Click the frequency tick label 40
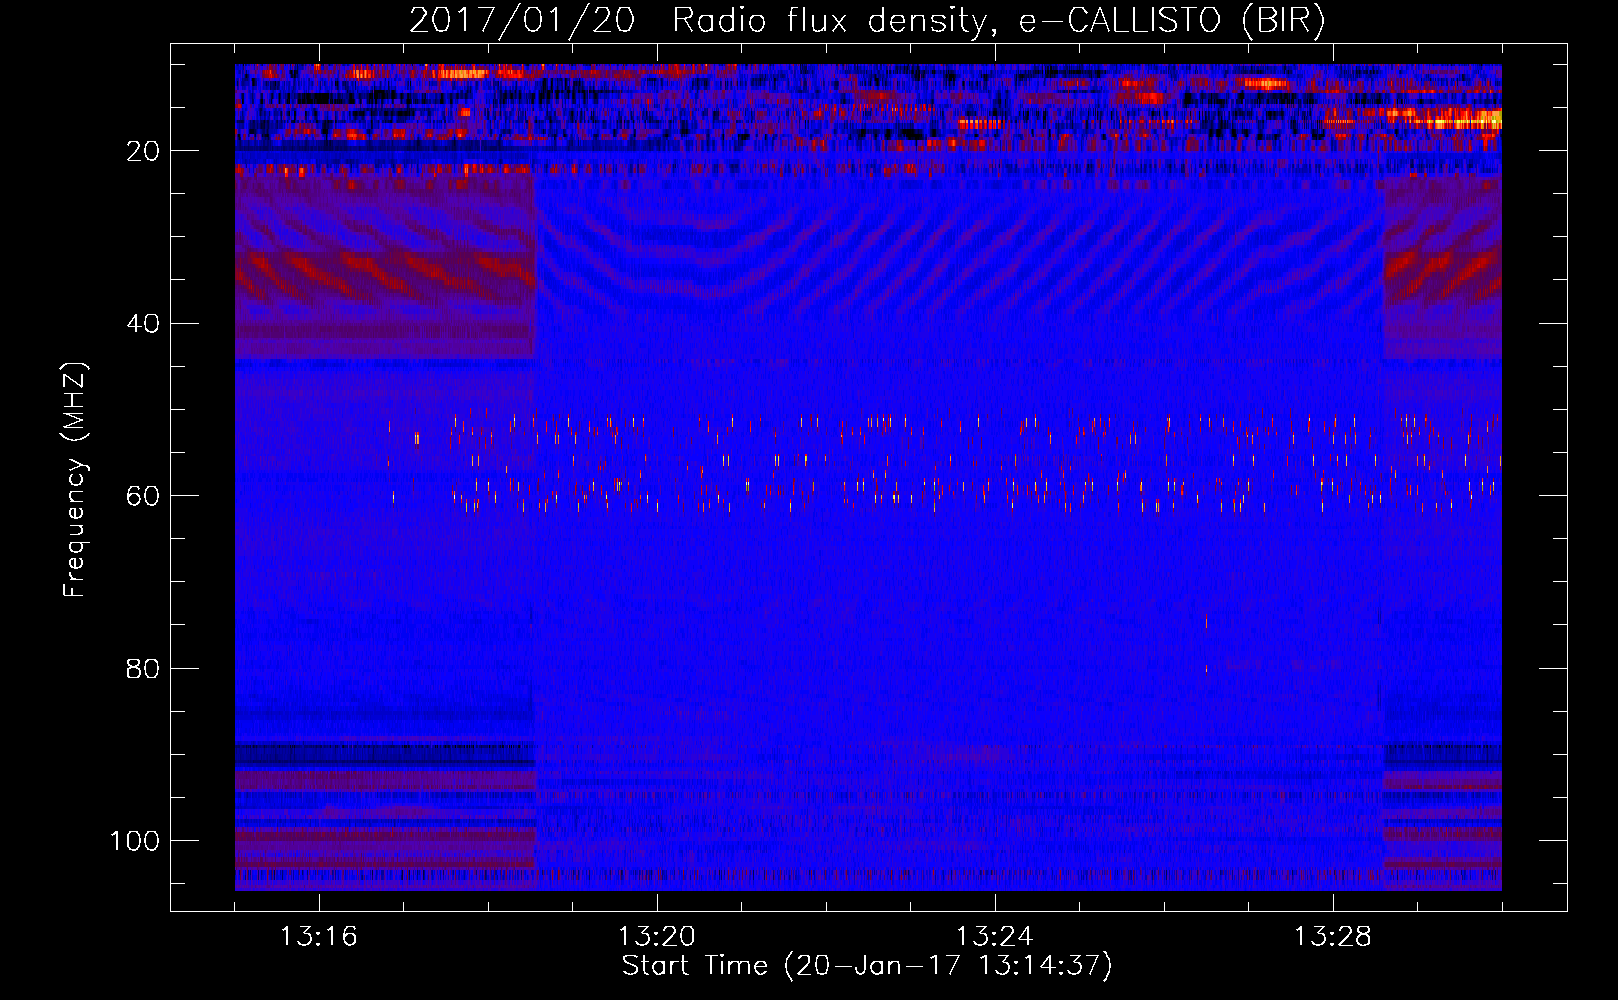 [143, 323]
